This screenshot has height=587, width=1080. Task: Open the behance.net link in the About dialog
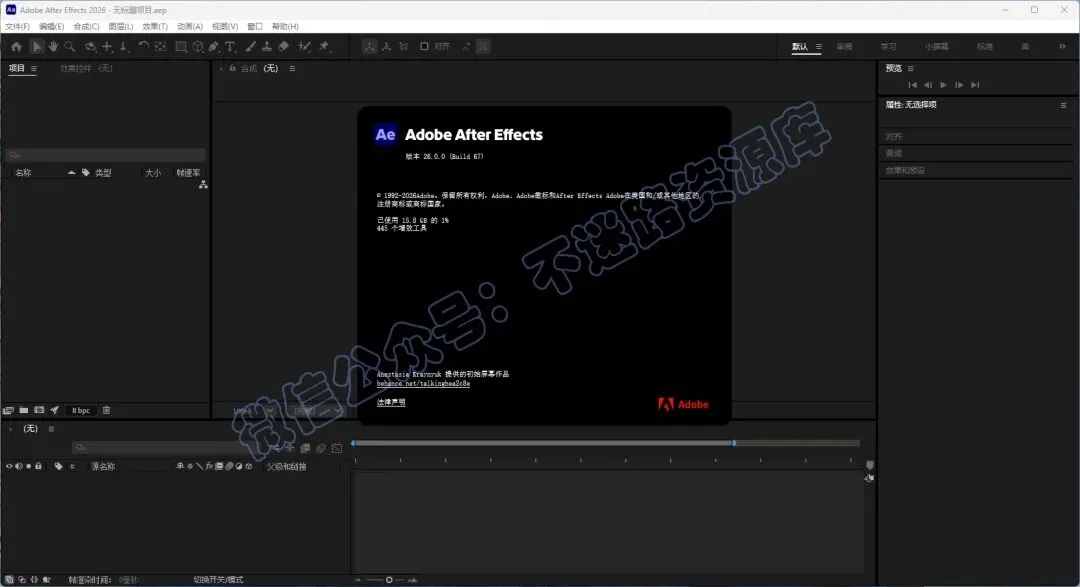point(423,383)
